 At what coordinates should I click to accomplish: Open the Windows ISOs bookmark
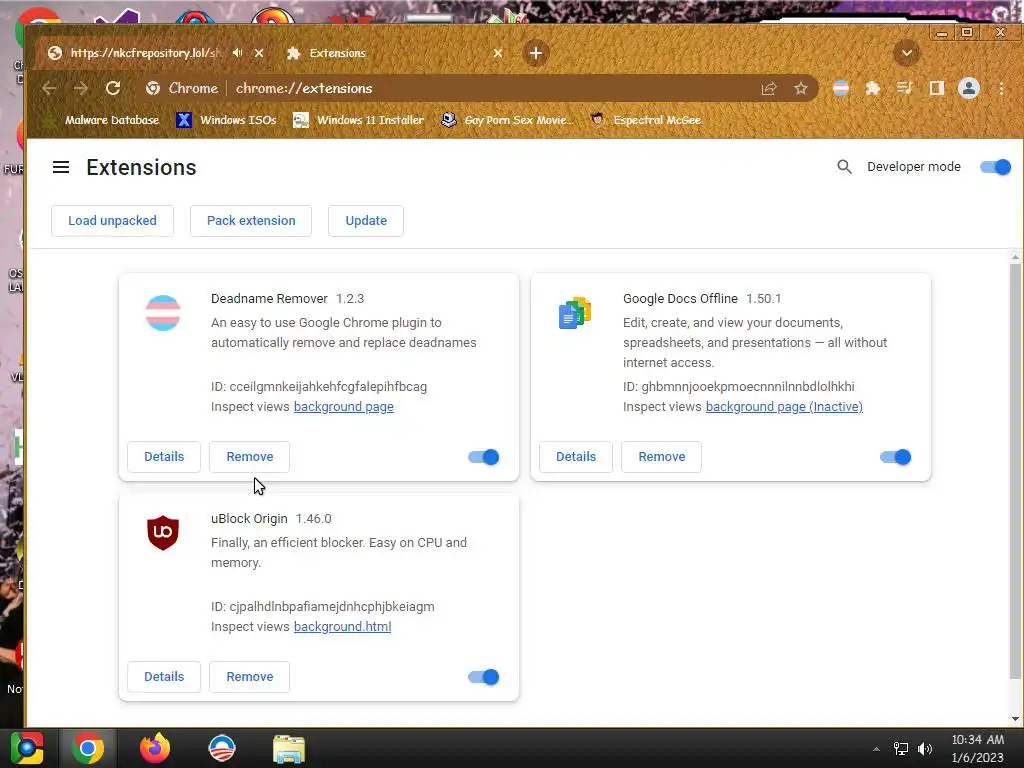[227, 120]
